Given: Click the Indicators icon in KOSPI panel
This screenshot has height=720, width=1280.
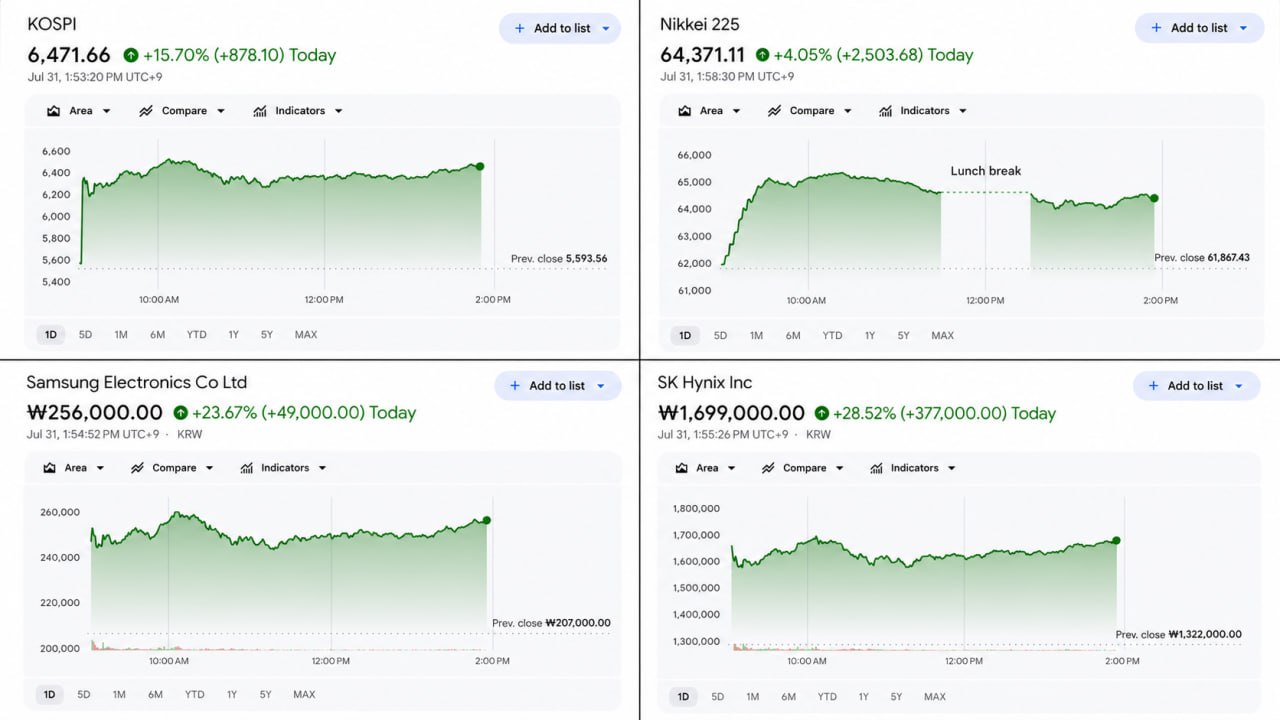Looking at the screenshot, I should coord(260,111).
